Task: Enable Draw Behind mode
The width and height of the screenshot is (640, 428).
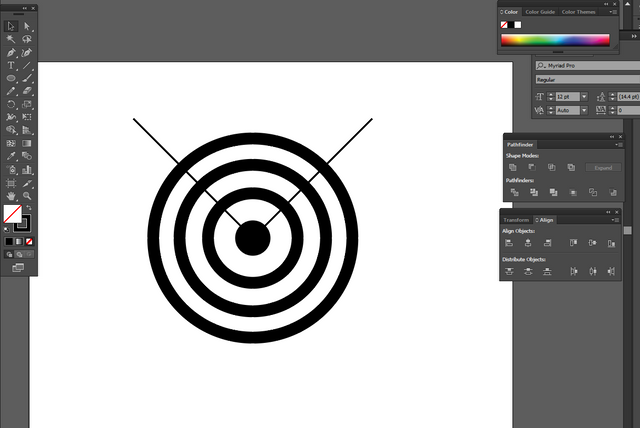Action: (19, 255)
